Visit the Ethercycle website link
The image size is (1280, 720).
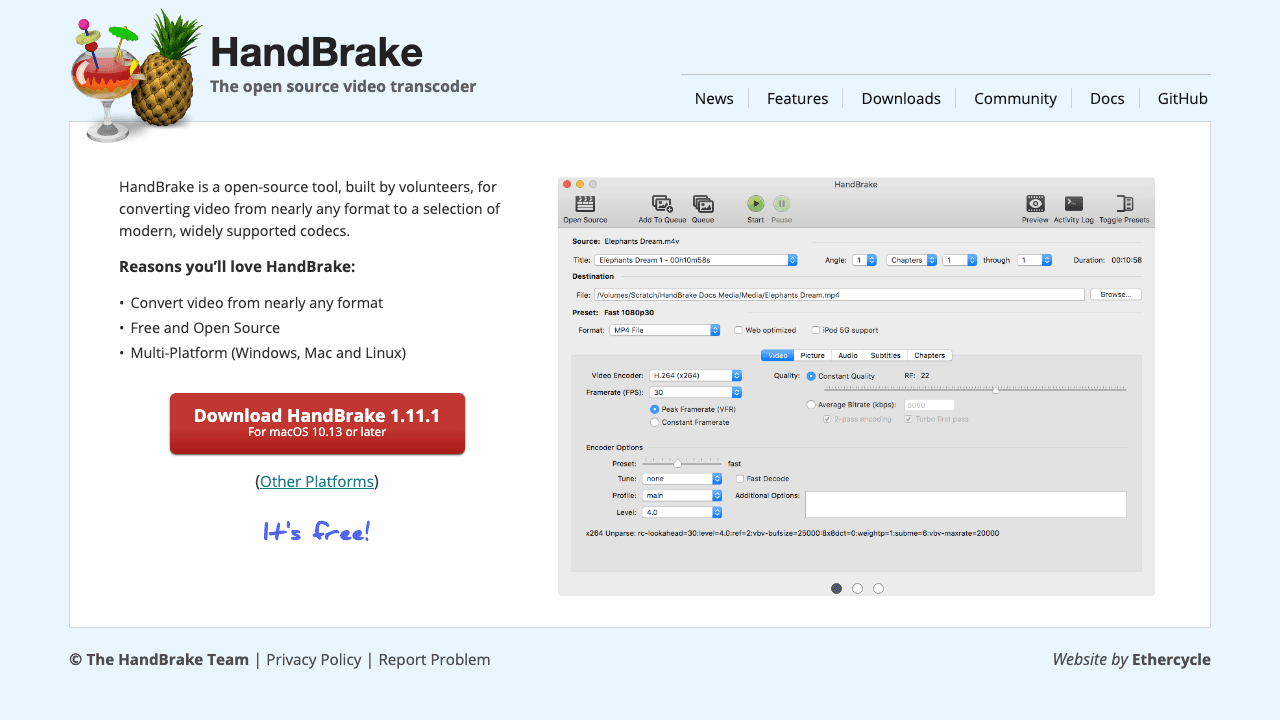point(1171,659)
